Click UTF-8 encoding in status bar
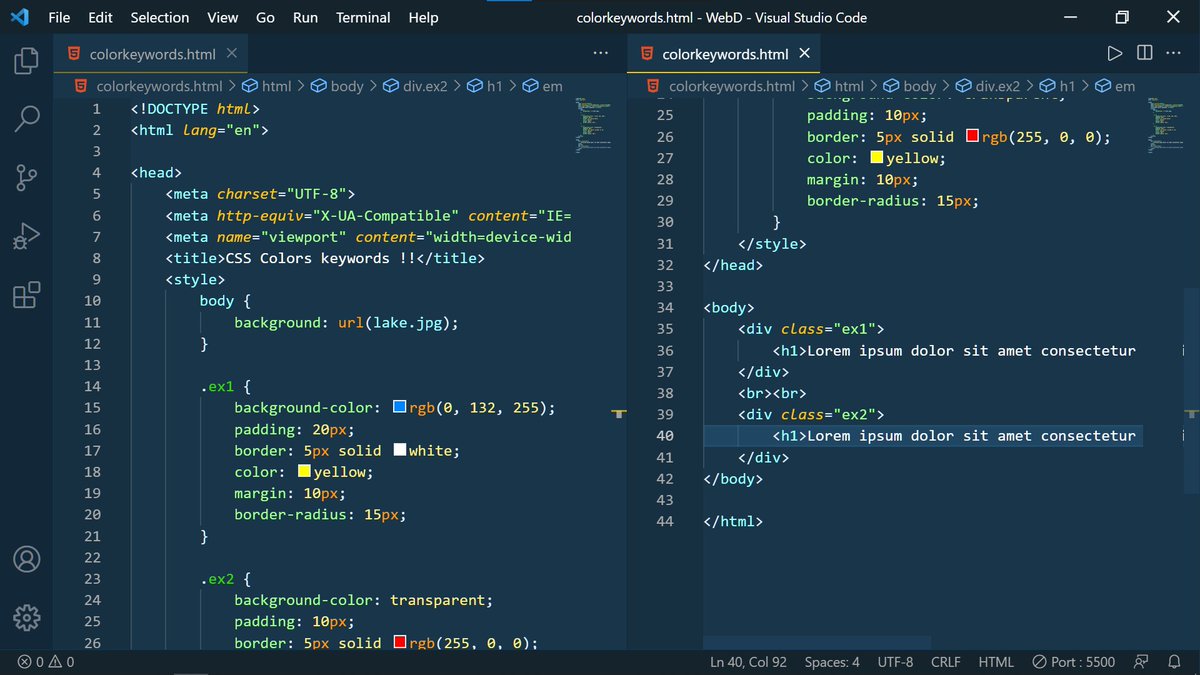Image resolution: width=1200 pixels, height=675 pixels. coord(895,662)
